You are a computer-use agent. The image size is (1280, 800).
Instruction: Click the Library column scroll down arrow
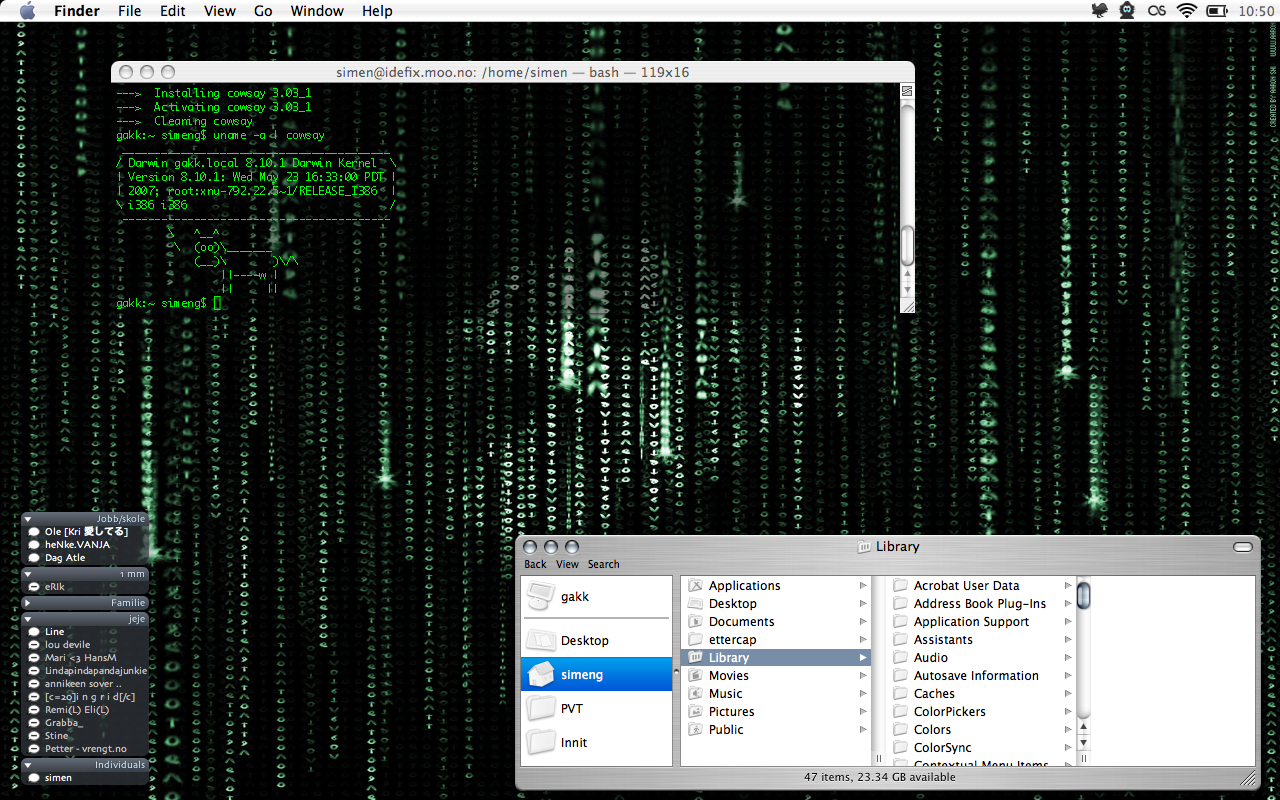point(1083,743)
